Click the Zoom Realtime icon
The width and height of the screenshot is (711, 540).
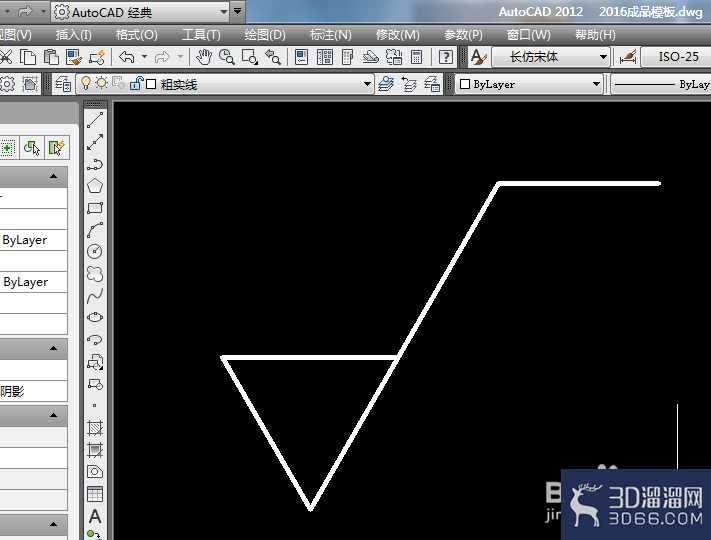coord(227,57)
